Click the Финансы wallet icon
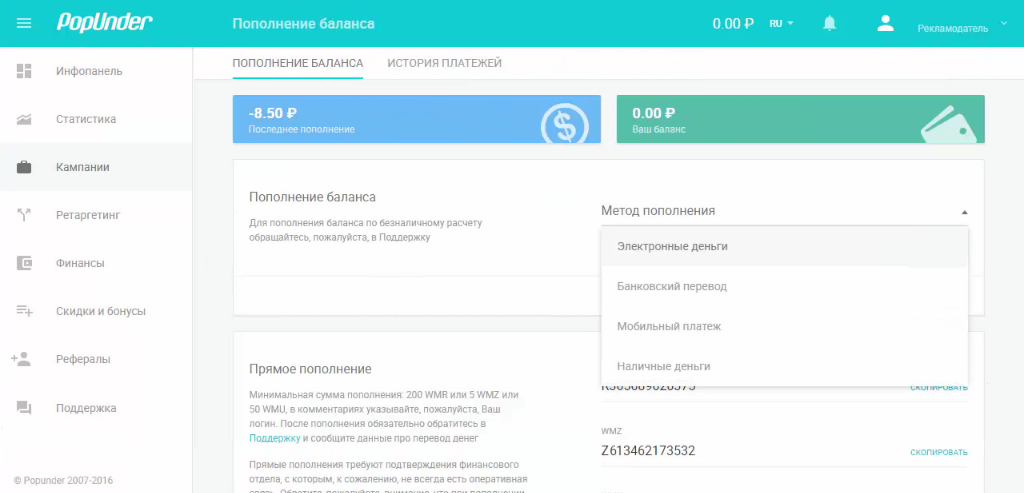Image resolution: width=1024 pixels, height=493 pixels. [24, 263]
